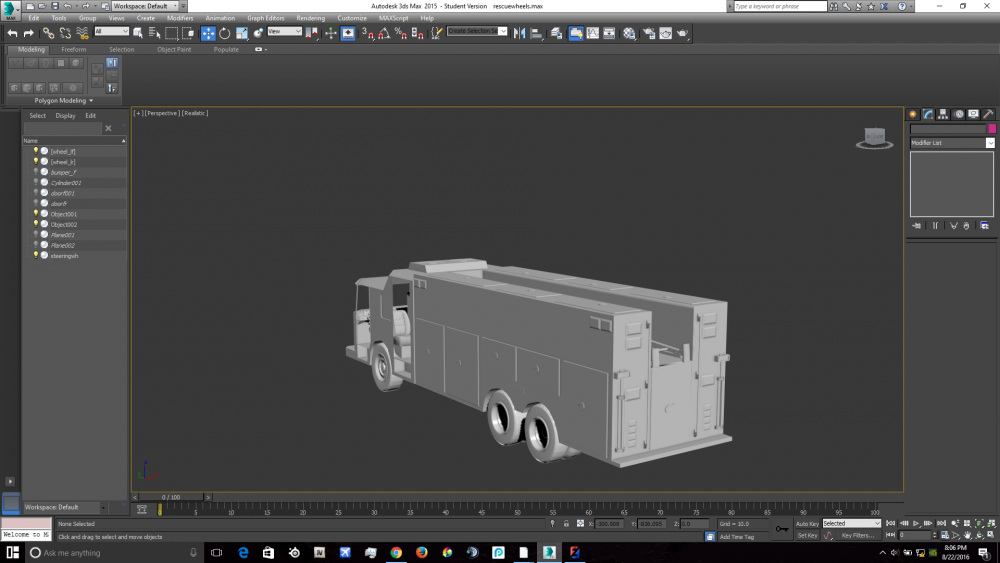
Task: Click the pink object color swatch
Action: click(992, 129)
